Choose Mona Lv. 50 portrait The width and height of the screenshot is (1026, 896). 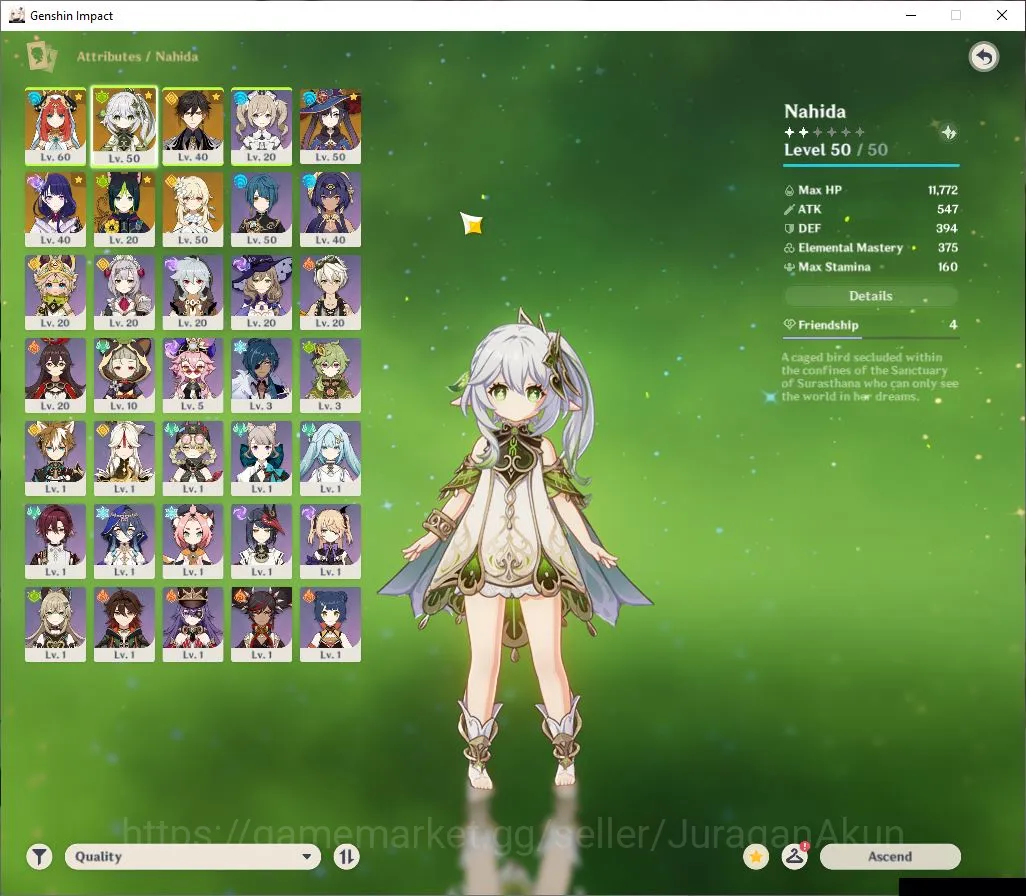pyautogui.click(x=330, y=126)
